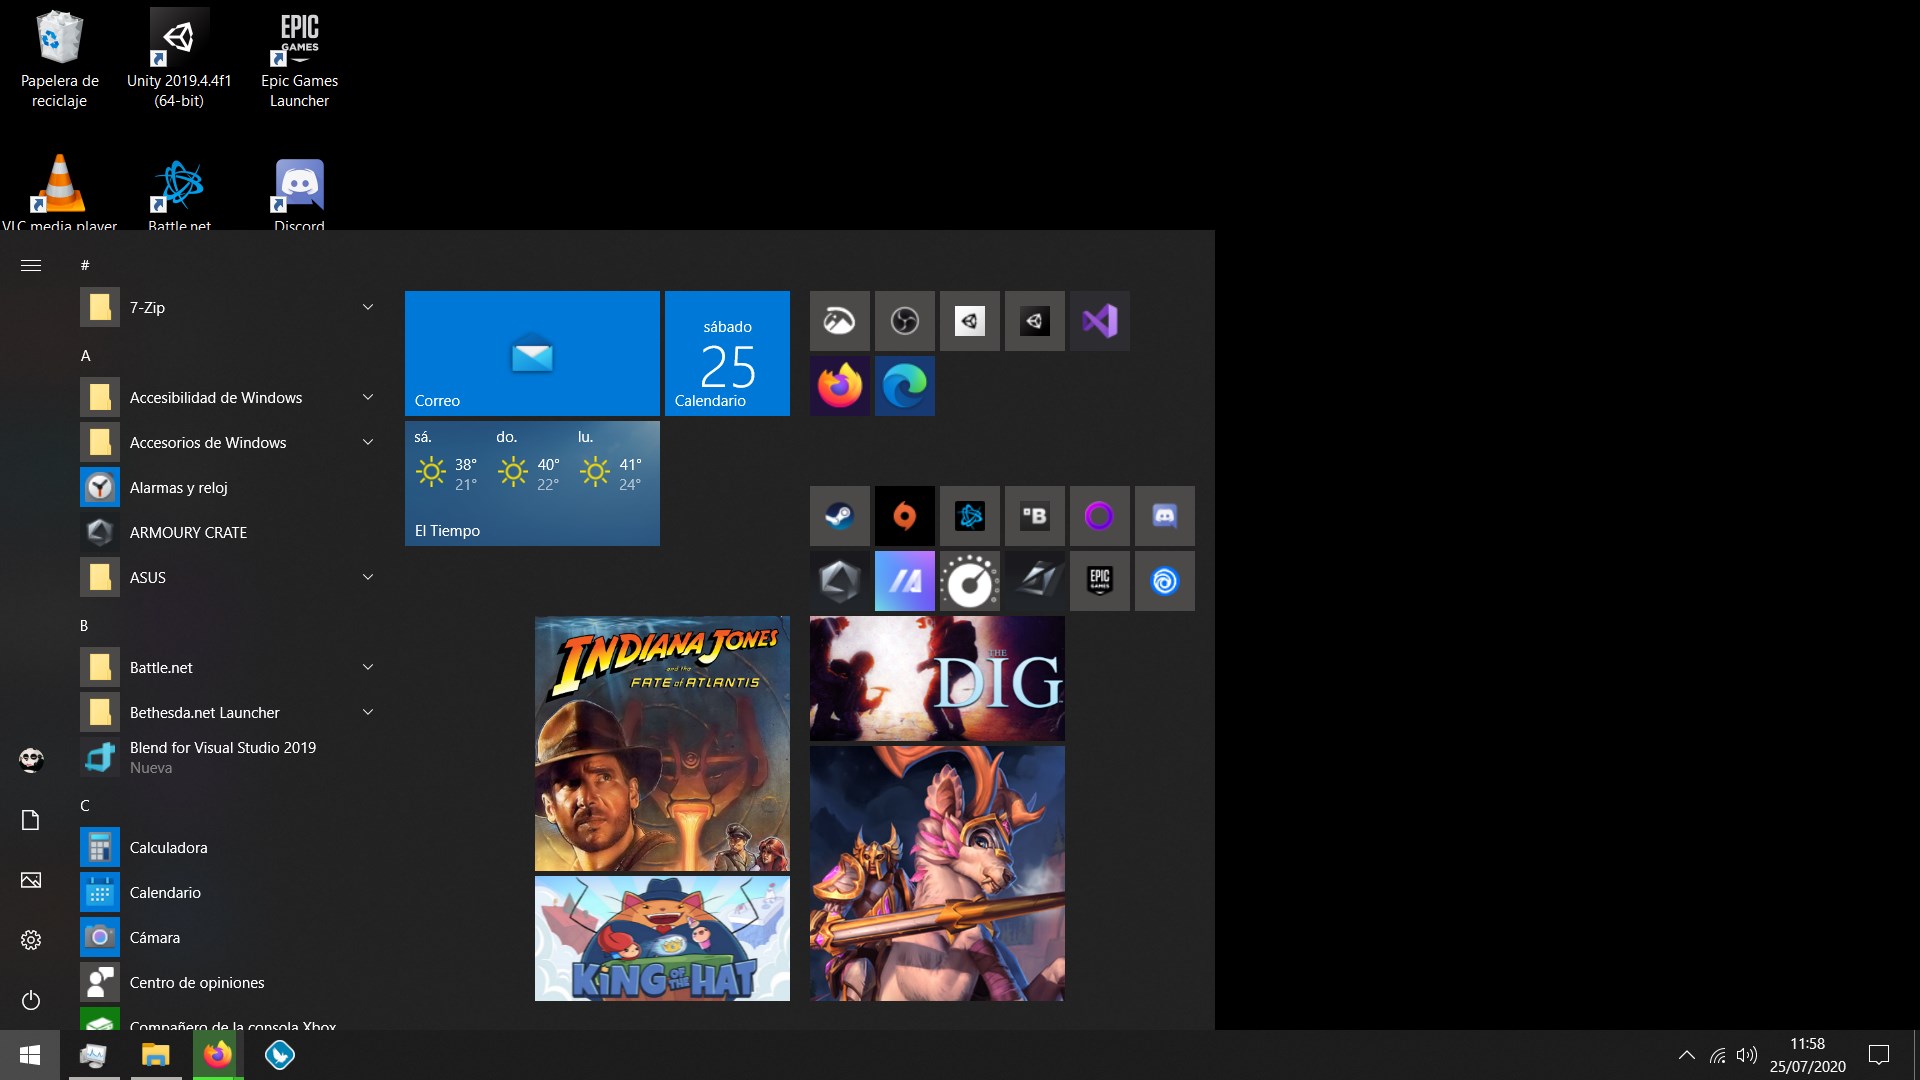
Task: Open the Steam tile
Action: [839, 516]
